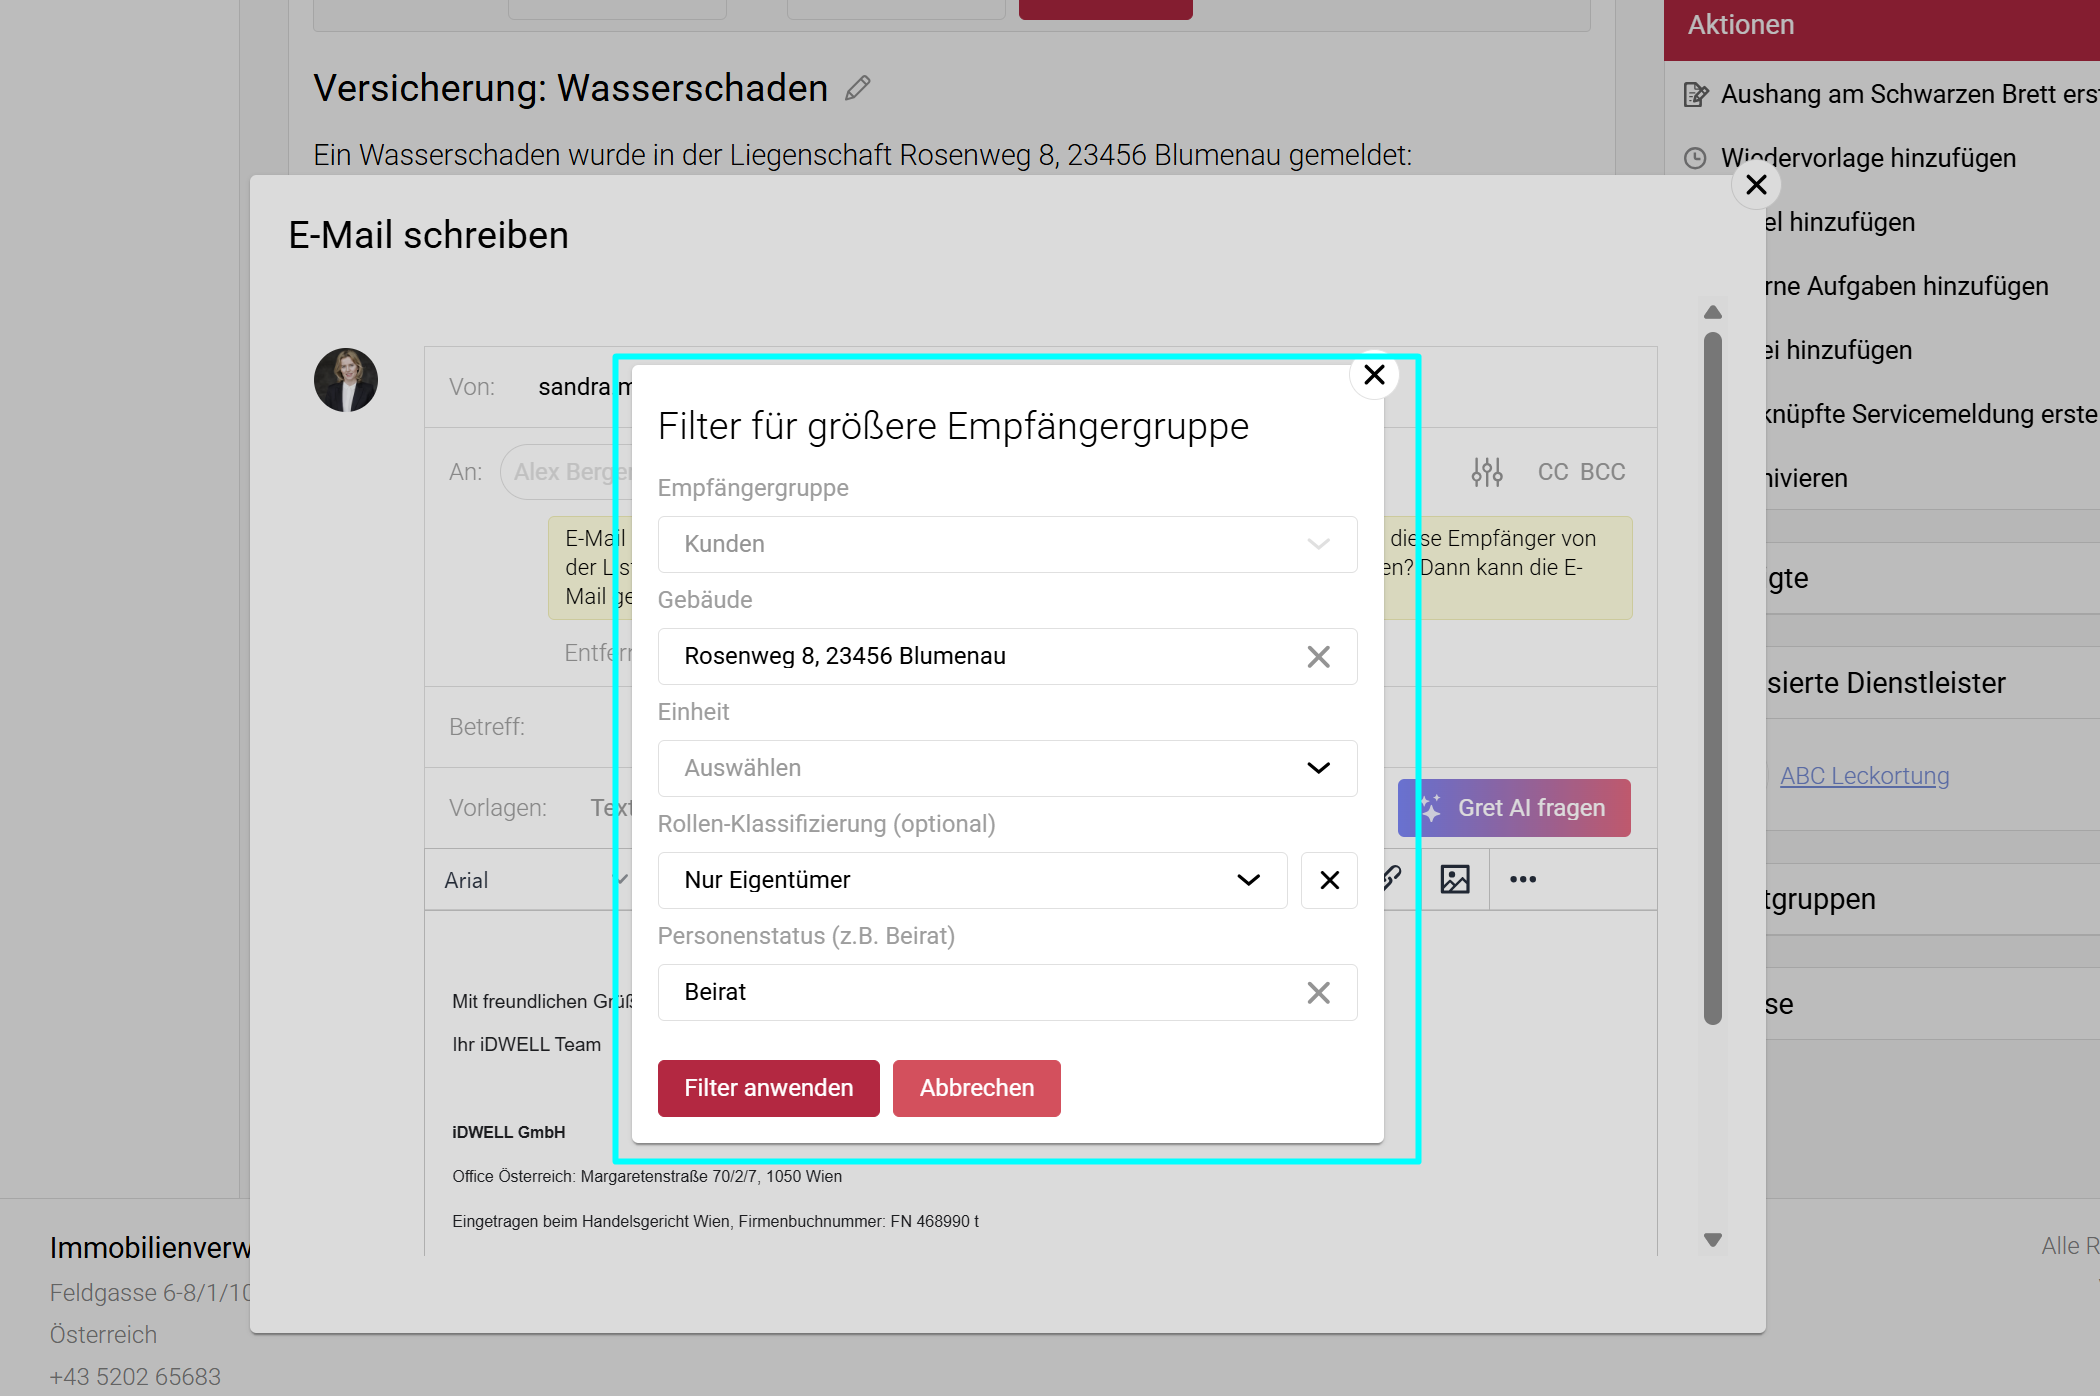This screenshot has height=1396, width=2100.
Task: Click the Aushang am Schwarzen Brett icon
Action: tap(1696, 95)
